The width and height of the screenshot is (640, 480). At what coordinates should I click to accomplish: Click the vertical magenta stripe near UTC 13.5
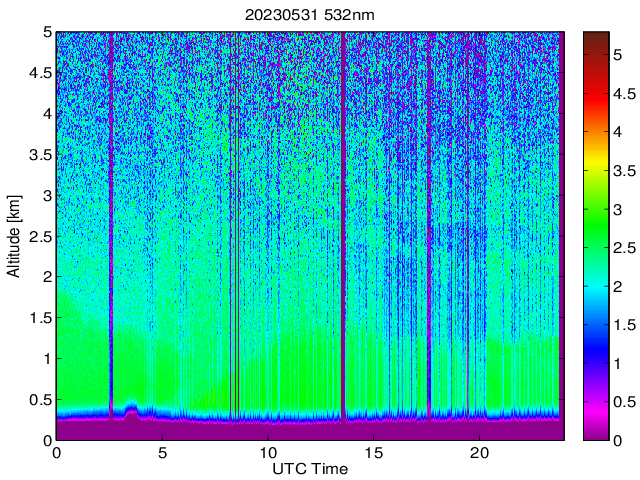pos(343,200)
